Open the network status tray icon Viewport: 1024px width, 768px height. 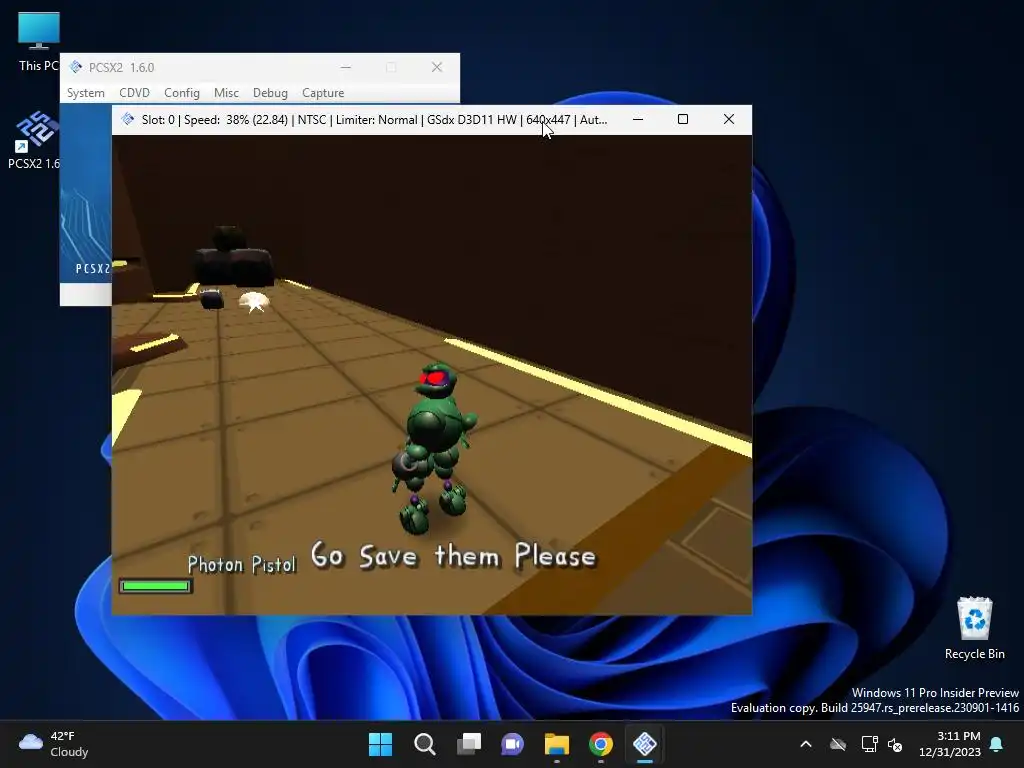click(869, 744)
